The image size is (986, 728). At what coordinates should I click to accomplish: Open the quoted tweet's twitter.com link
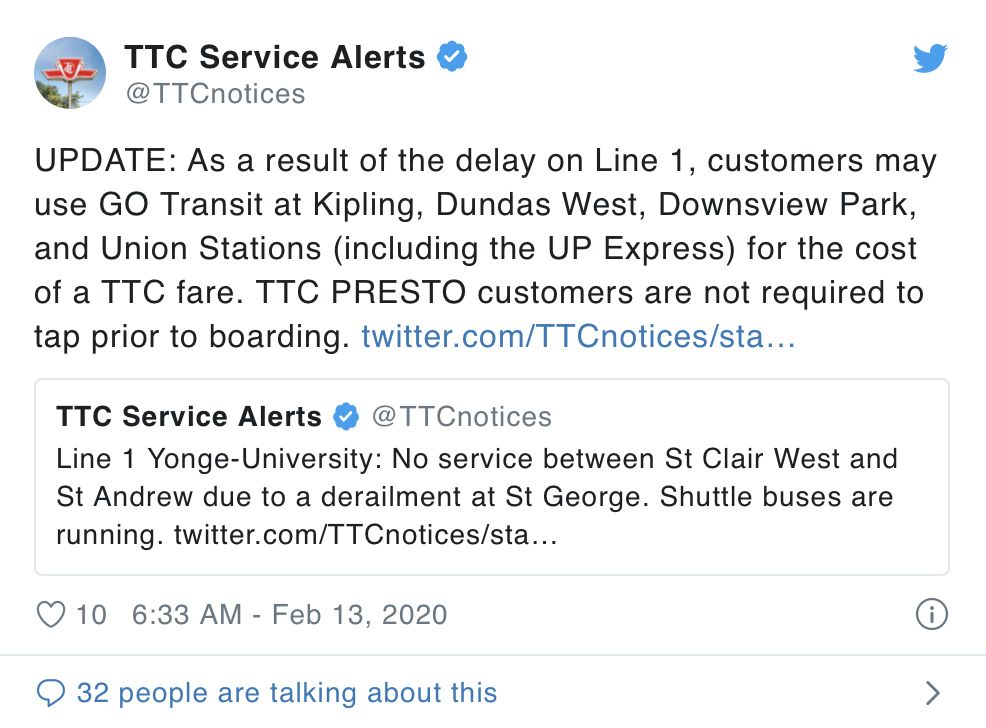tap(364, 536)
